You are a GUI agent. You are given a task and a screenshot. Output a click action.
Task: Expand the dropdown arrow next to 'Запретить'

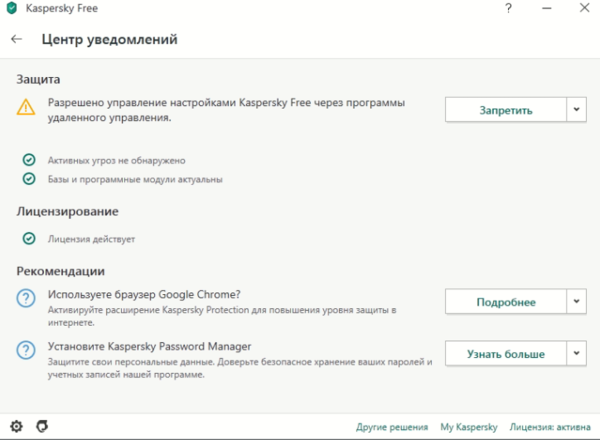click(577, 109)
